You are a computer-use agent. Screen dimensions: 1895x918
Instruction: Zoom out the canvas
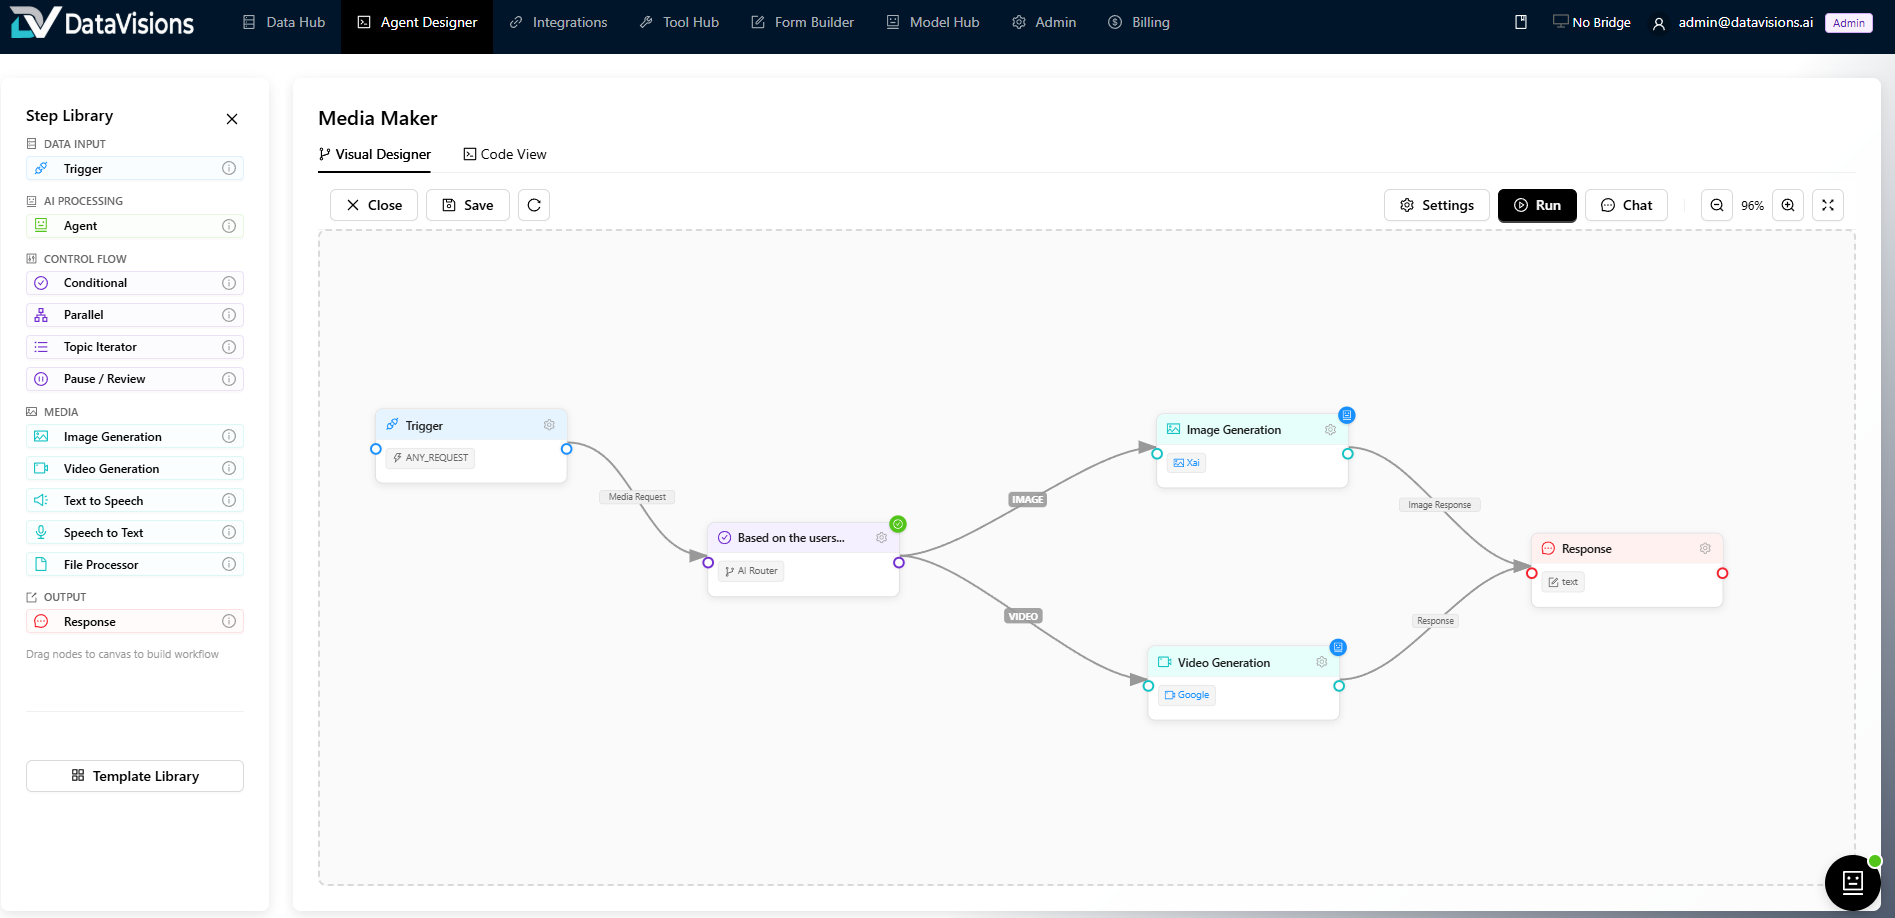[1717, 205]
